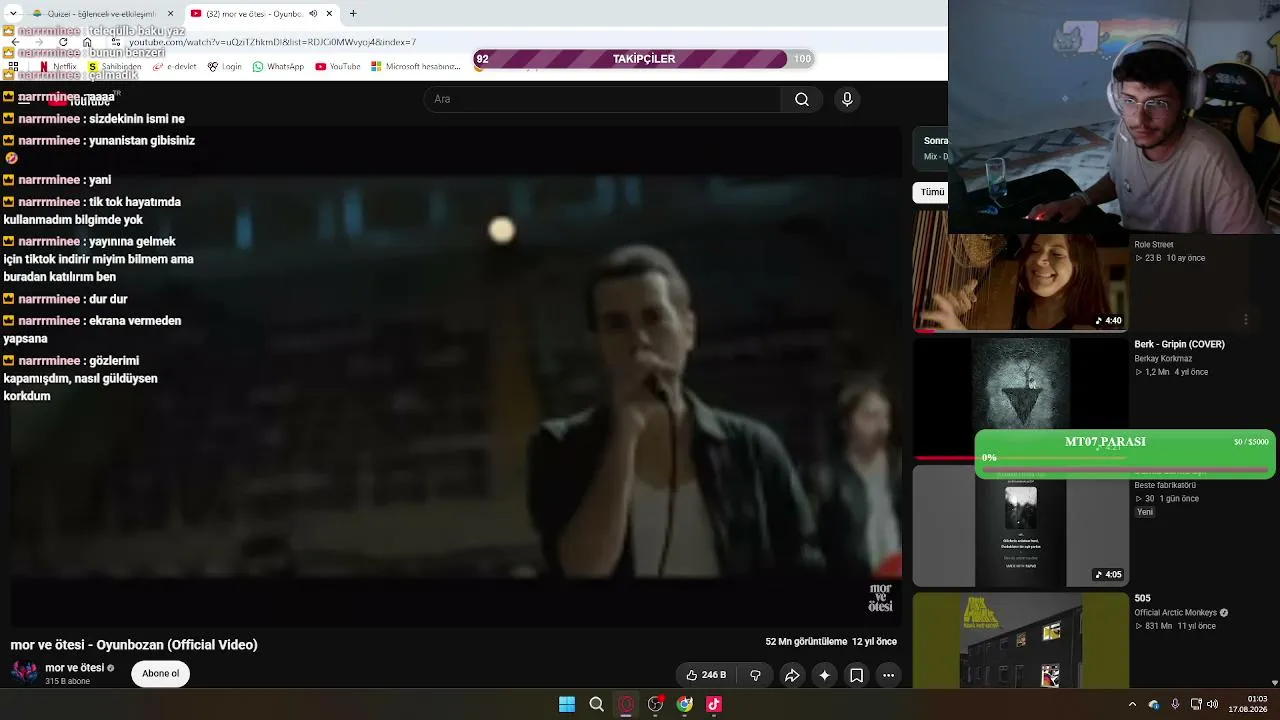Open the taskbar volume icon
This screenshot has height=720, width=1280.
[x=1212, y=704]
